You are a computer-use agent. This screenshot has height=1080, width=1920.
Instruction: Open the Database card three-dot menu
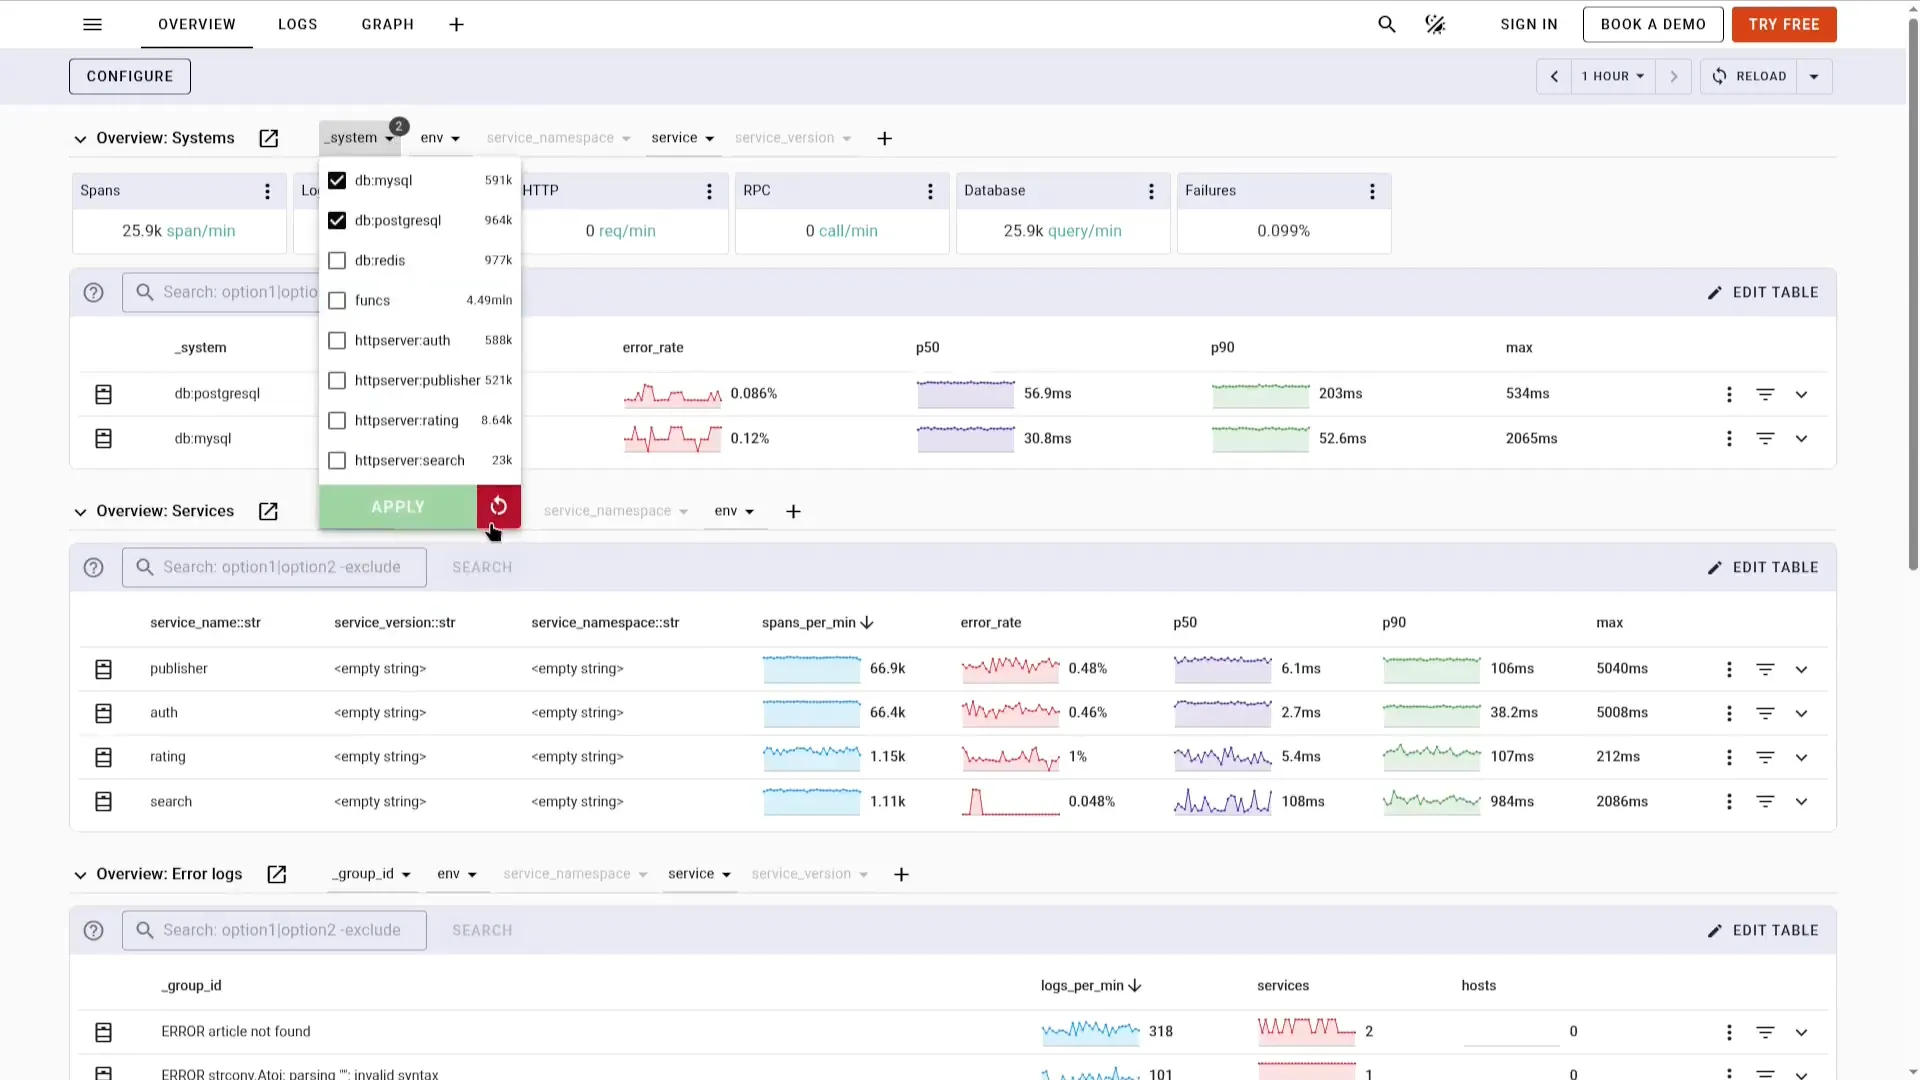(x=1151, y=191)
